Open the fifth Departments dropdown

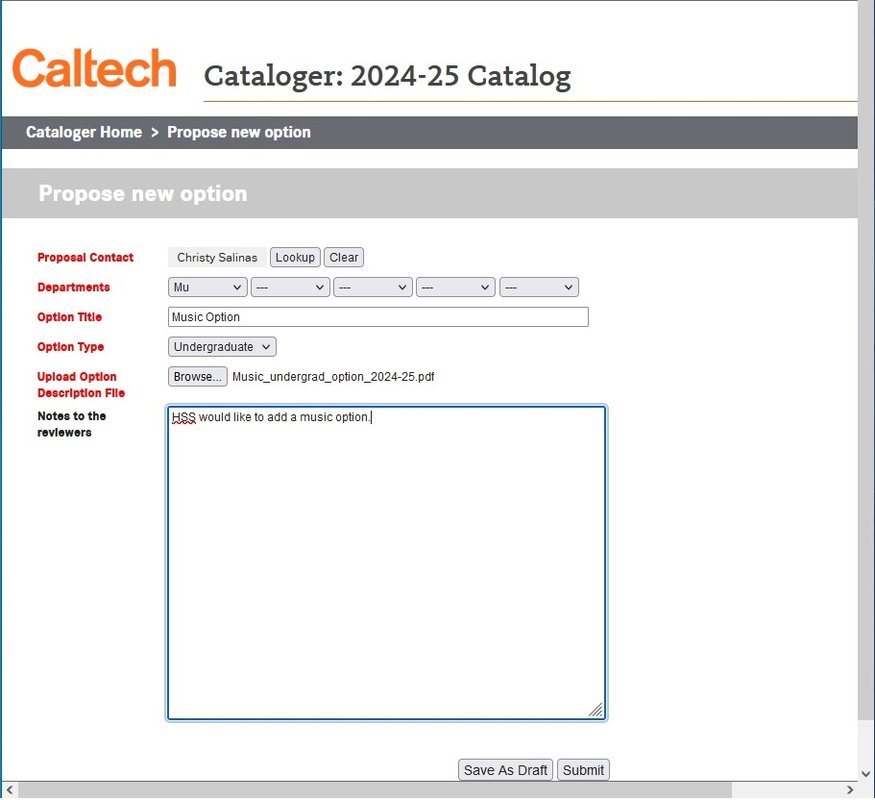(539, 287)
